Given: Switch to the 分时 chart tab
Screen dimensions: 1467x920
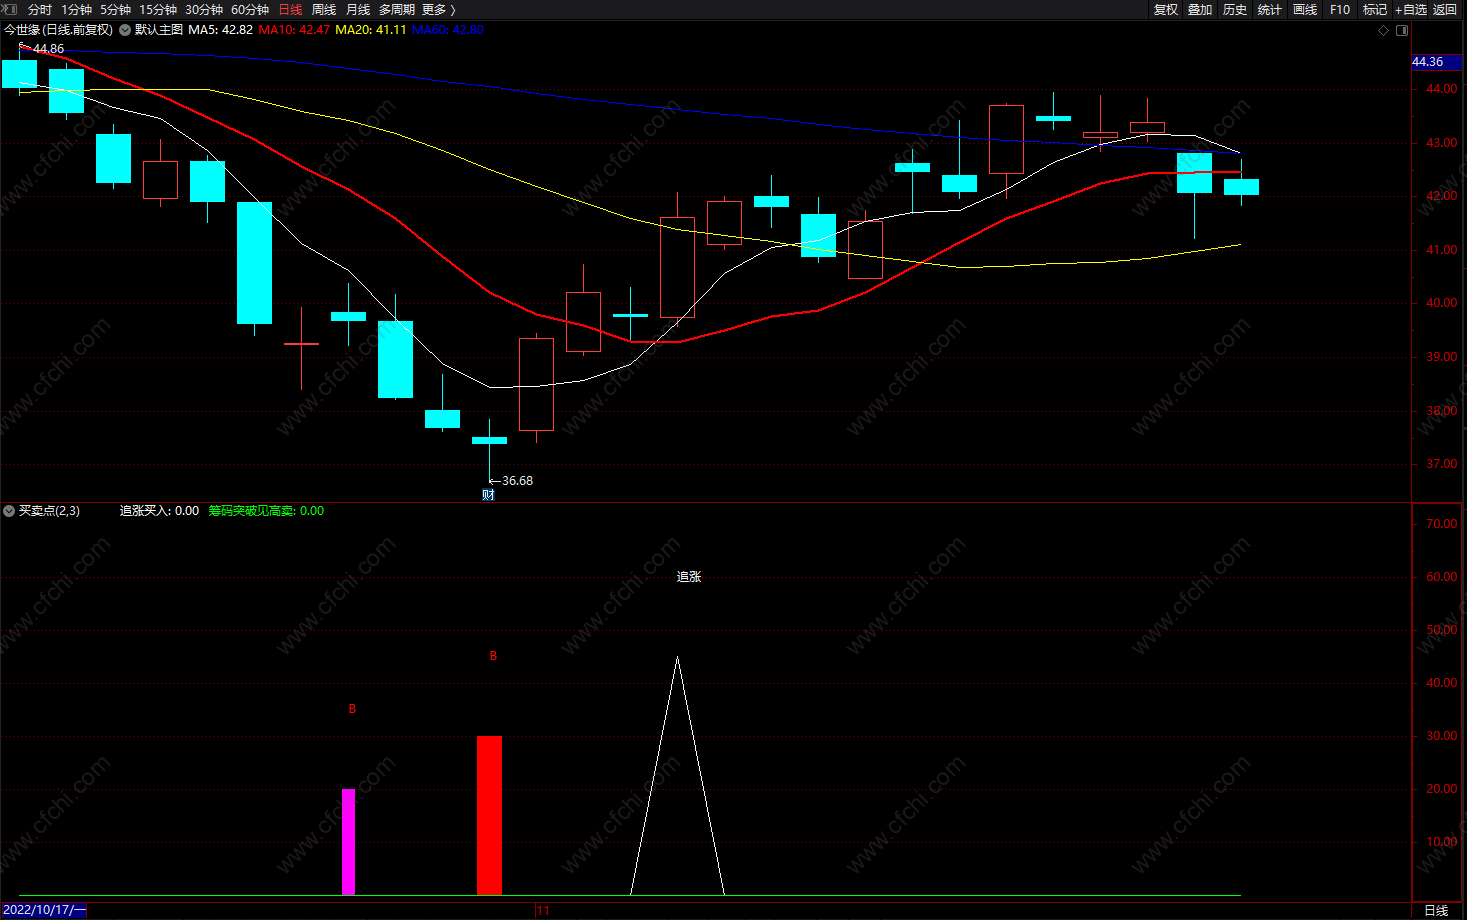Looking at the screenshot, I should pyautogui.click(x=40, y=9).
